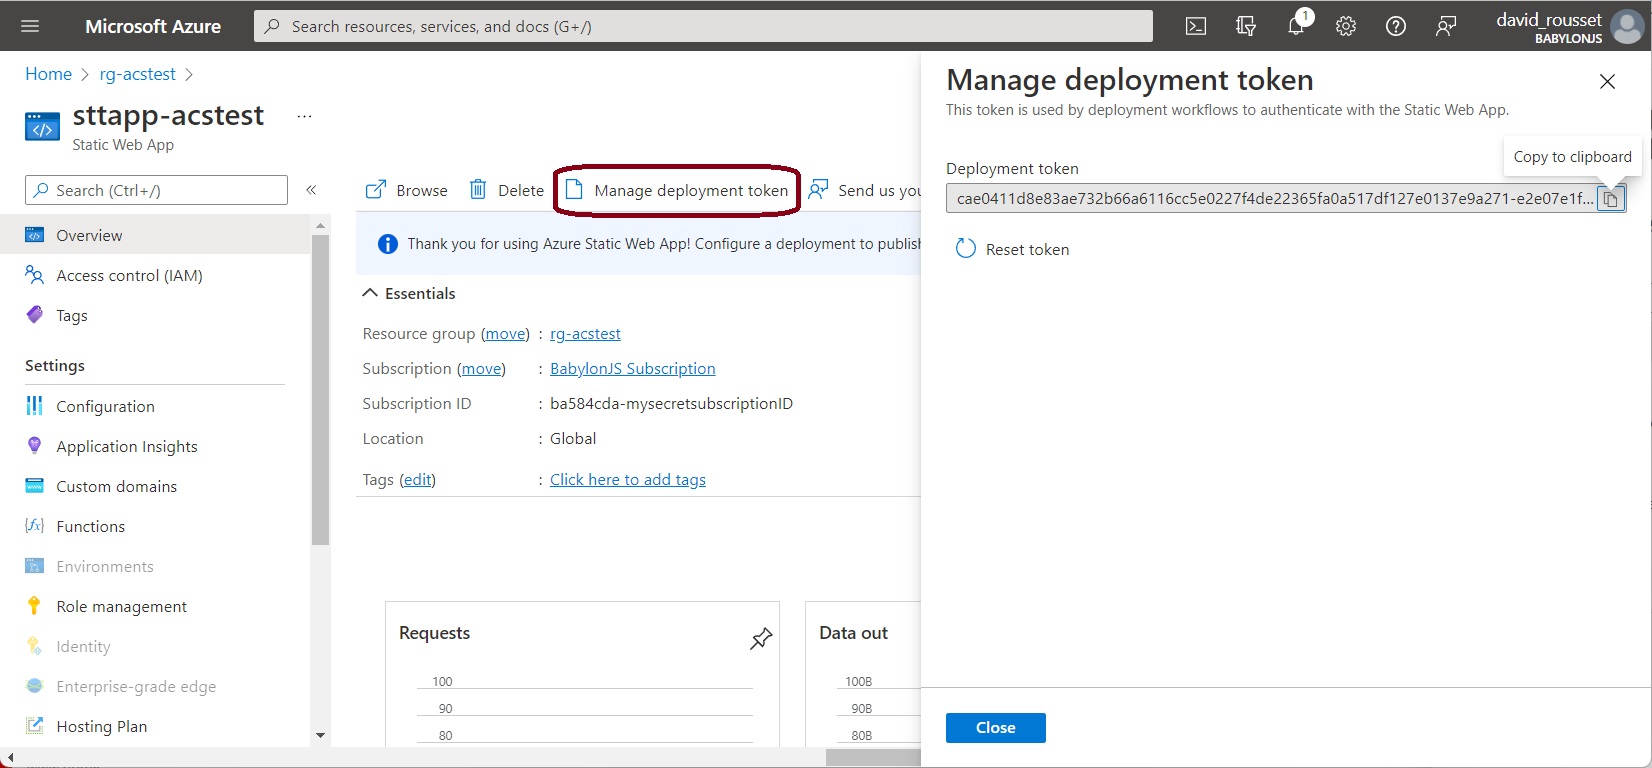This screenshot has width=1652, height=768.
Task: Open Role management
Action: (121, 606)
